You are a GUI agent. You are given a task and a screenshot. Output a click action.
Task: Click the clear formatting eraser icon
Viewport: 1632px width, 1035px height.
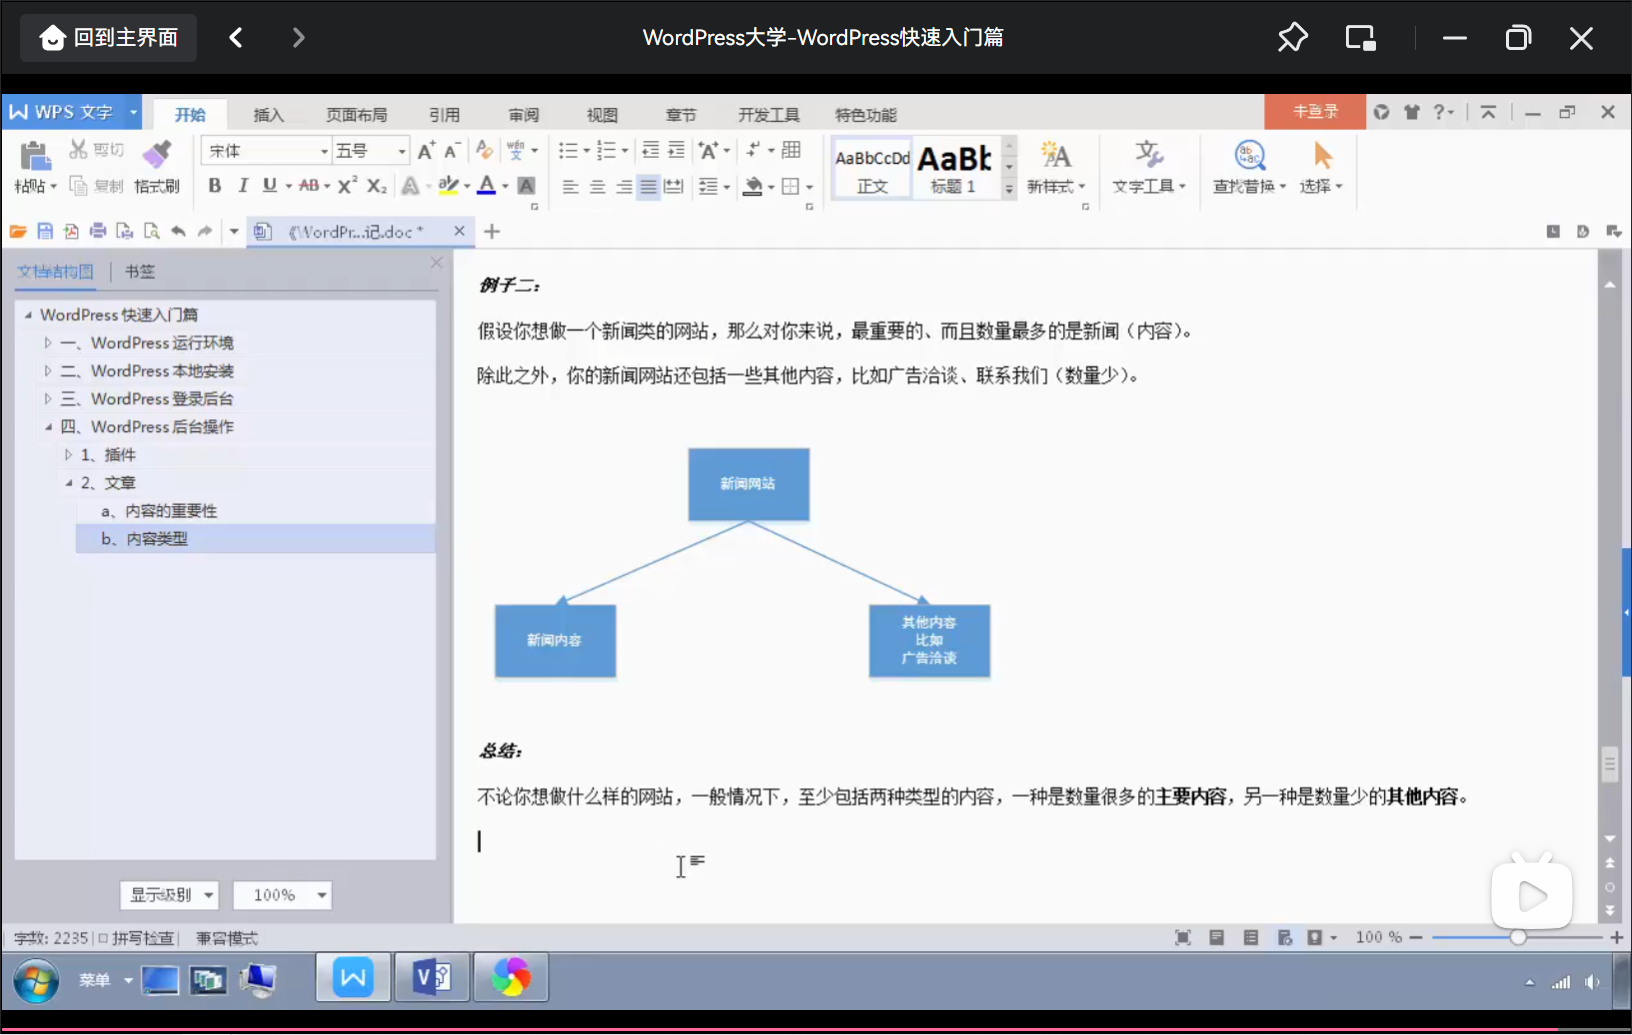pos(485,151)
